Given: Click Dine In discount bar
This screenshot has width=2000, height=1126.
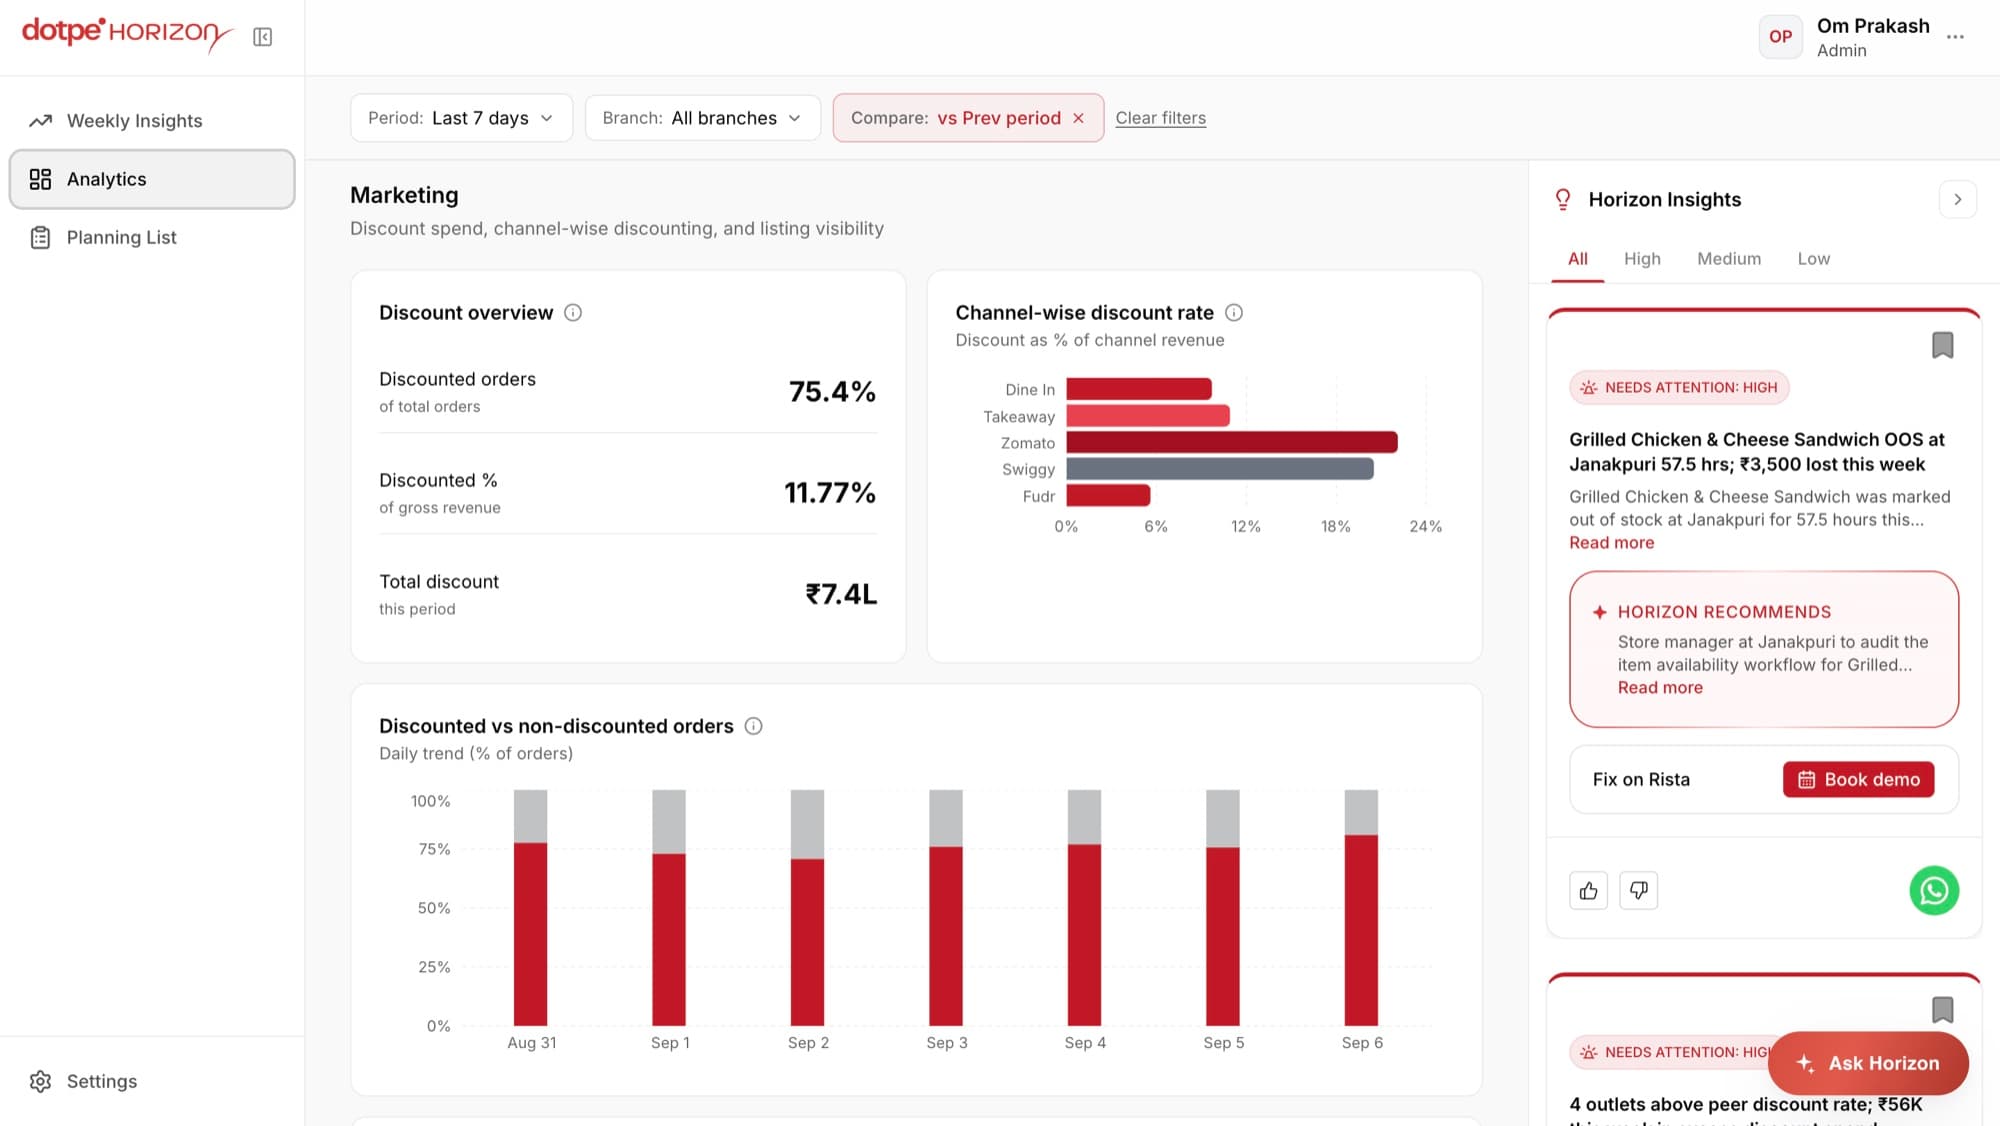Looking at the screenshot, I should tap(1138, 389).
